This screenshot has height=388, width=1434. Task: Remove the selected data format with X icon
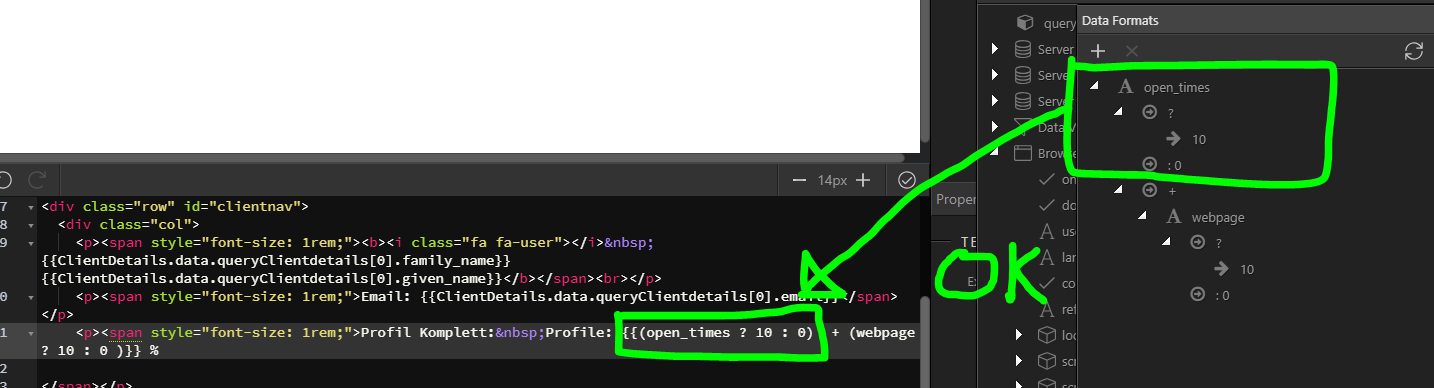1131,50
